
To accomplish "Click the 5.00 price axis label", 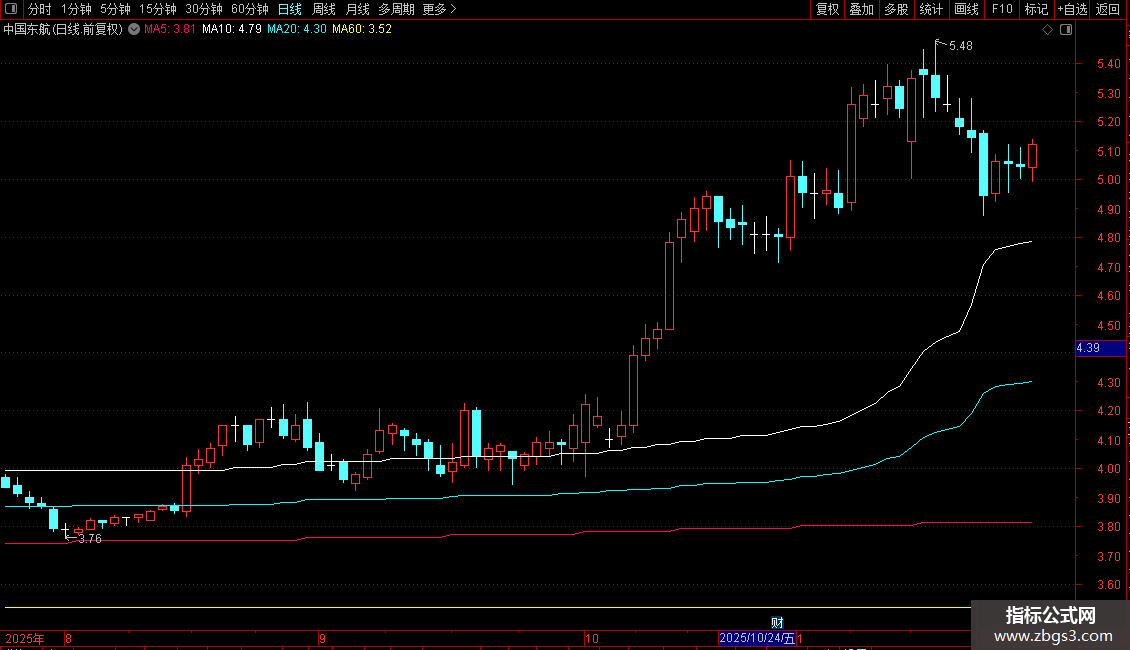I will click(x=1108, y=180).
